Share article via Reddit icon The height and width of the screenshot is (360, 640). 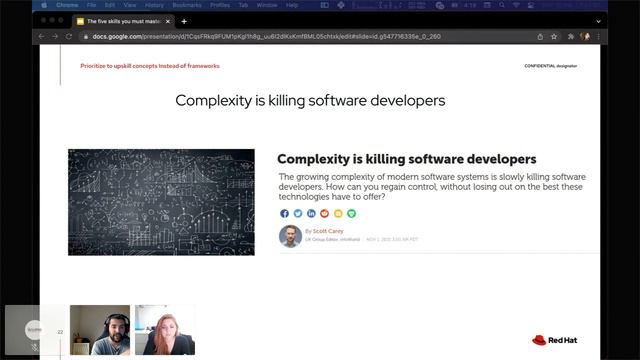coord(324,213)
